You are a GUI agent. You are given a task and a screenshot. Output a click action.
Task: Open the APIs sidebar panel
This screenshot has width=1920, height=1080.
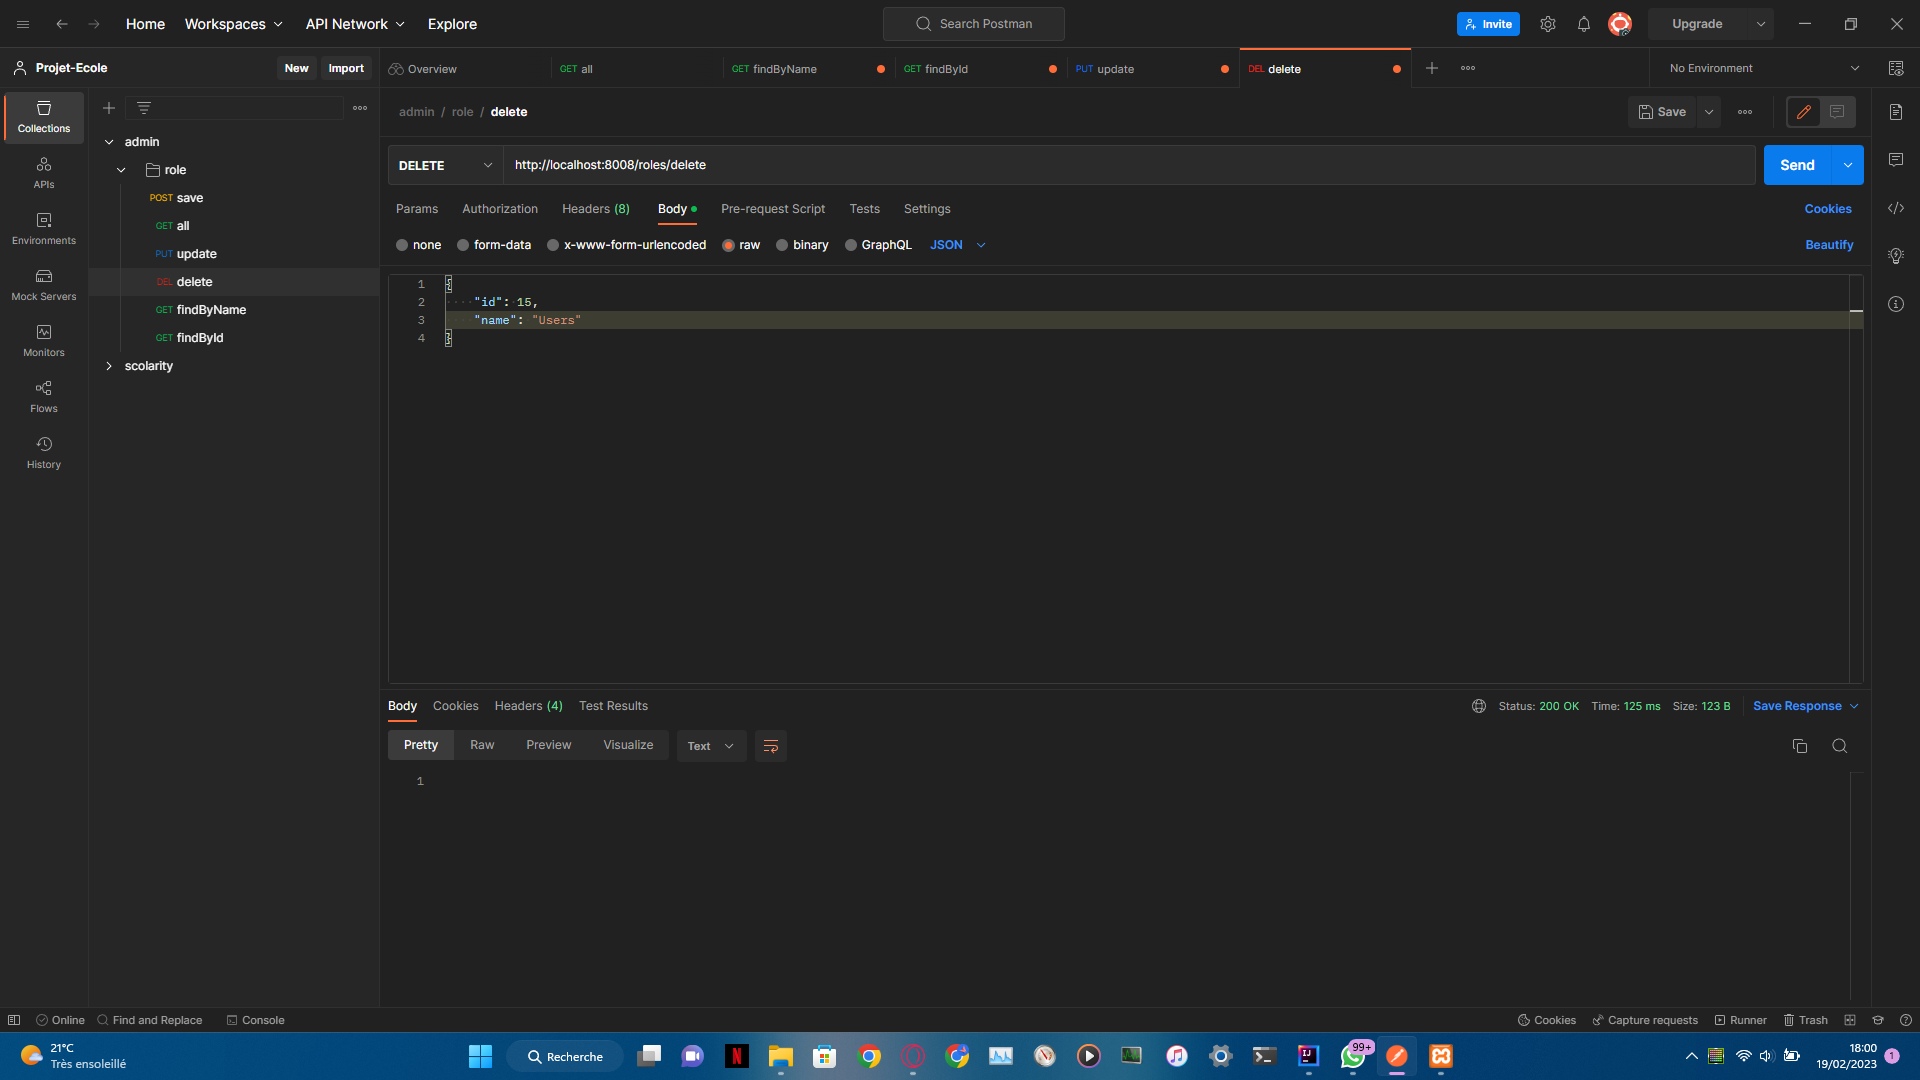point(44,173)
